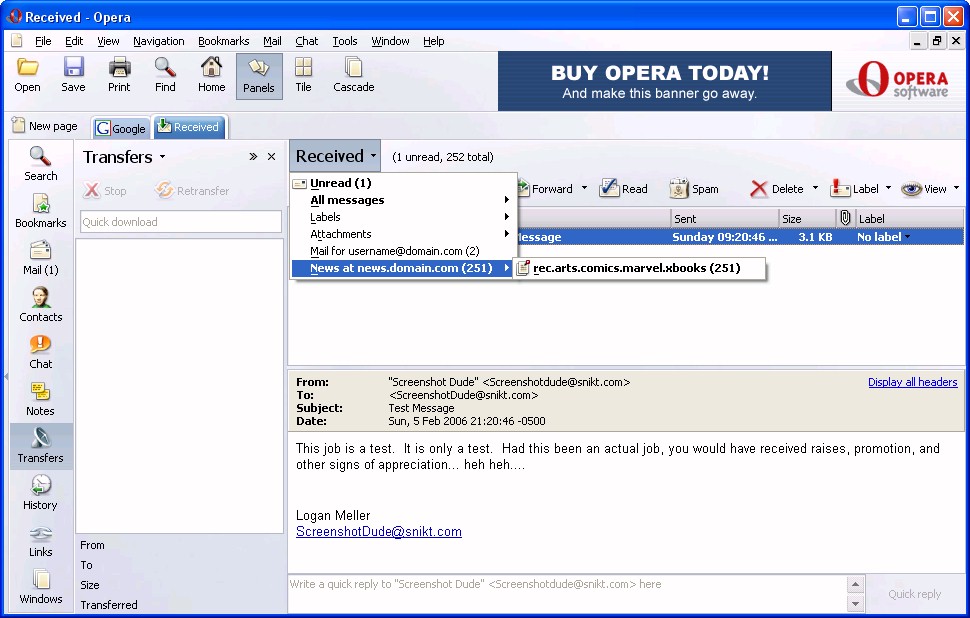This screenshot has width=970, height=618.
Task: Select the Transfers panel icon
Action: [40, 439]
